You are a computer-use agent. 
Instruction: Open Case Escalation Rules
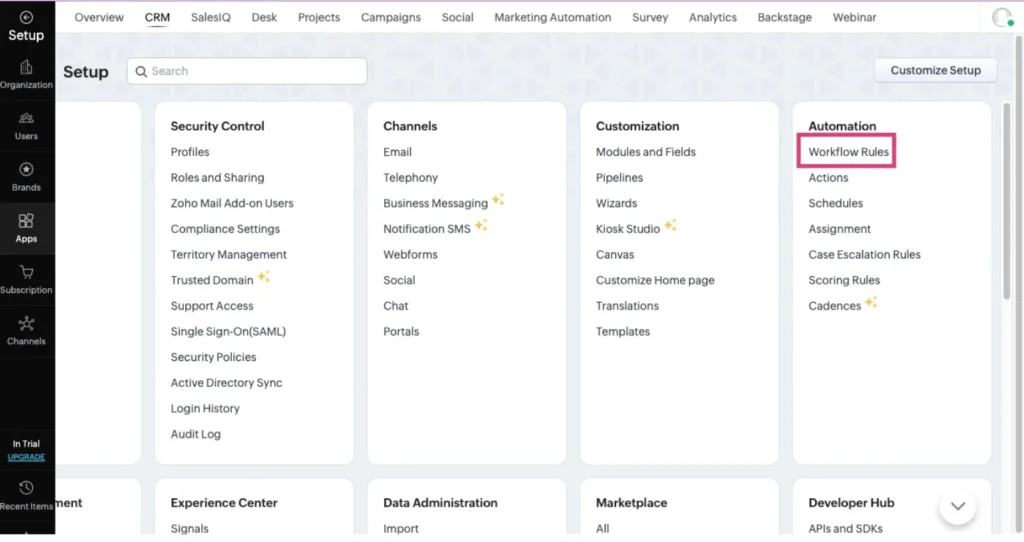pyautogui.click(x=864, y=255)
